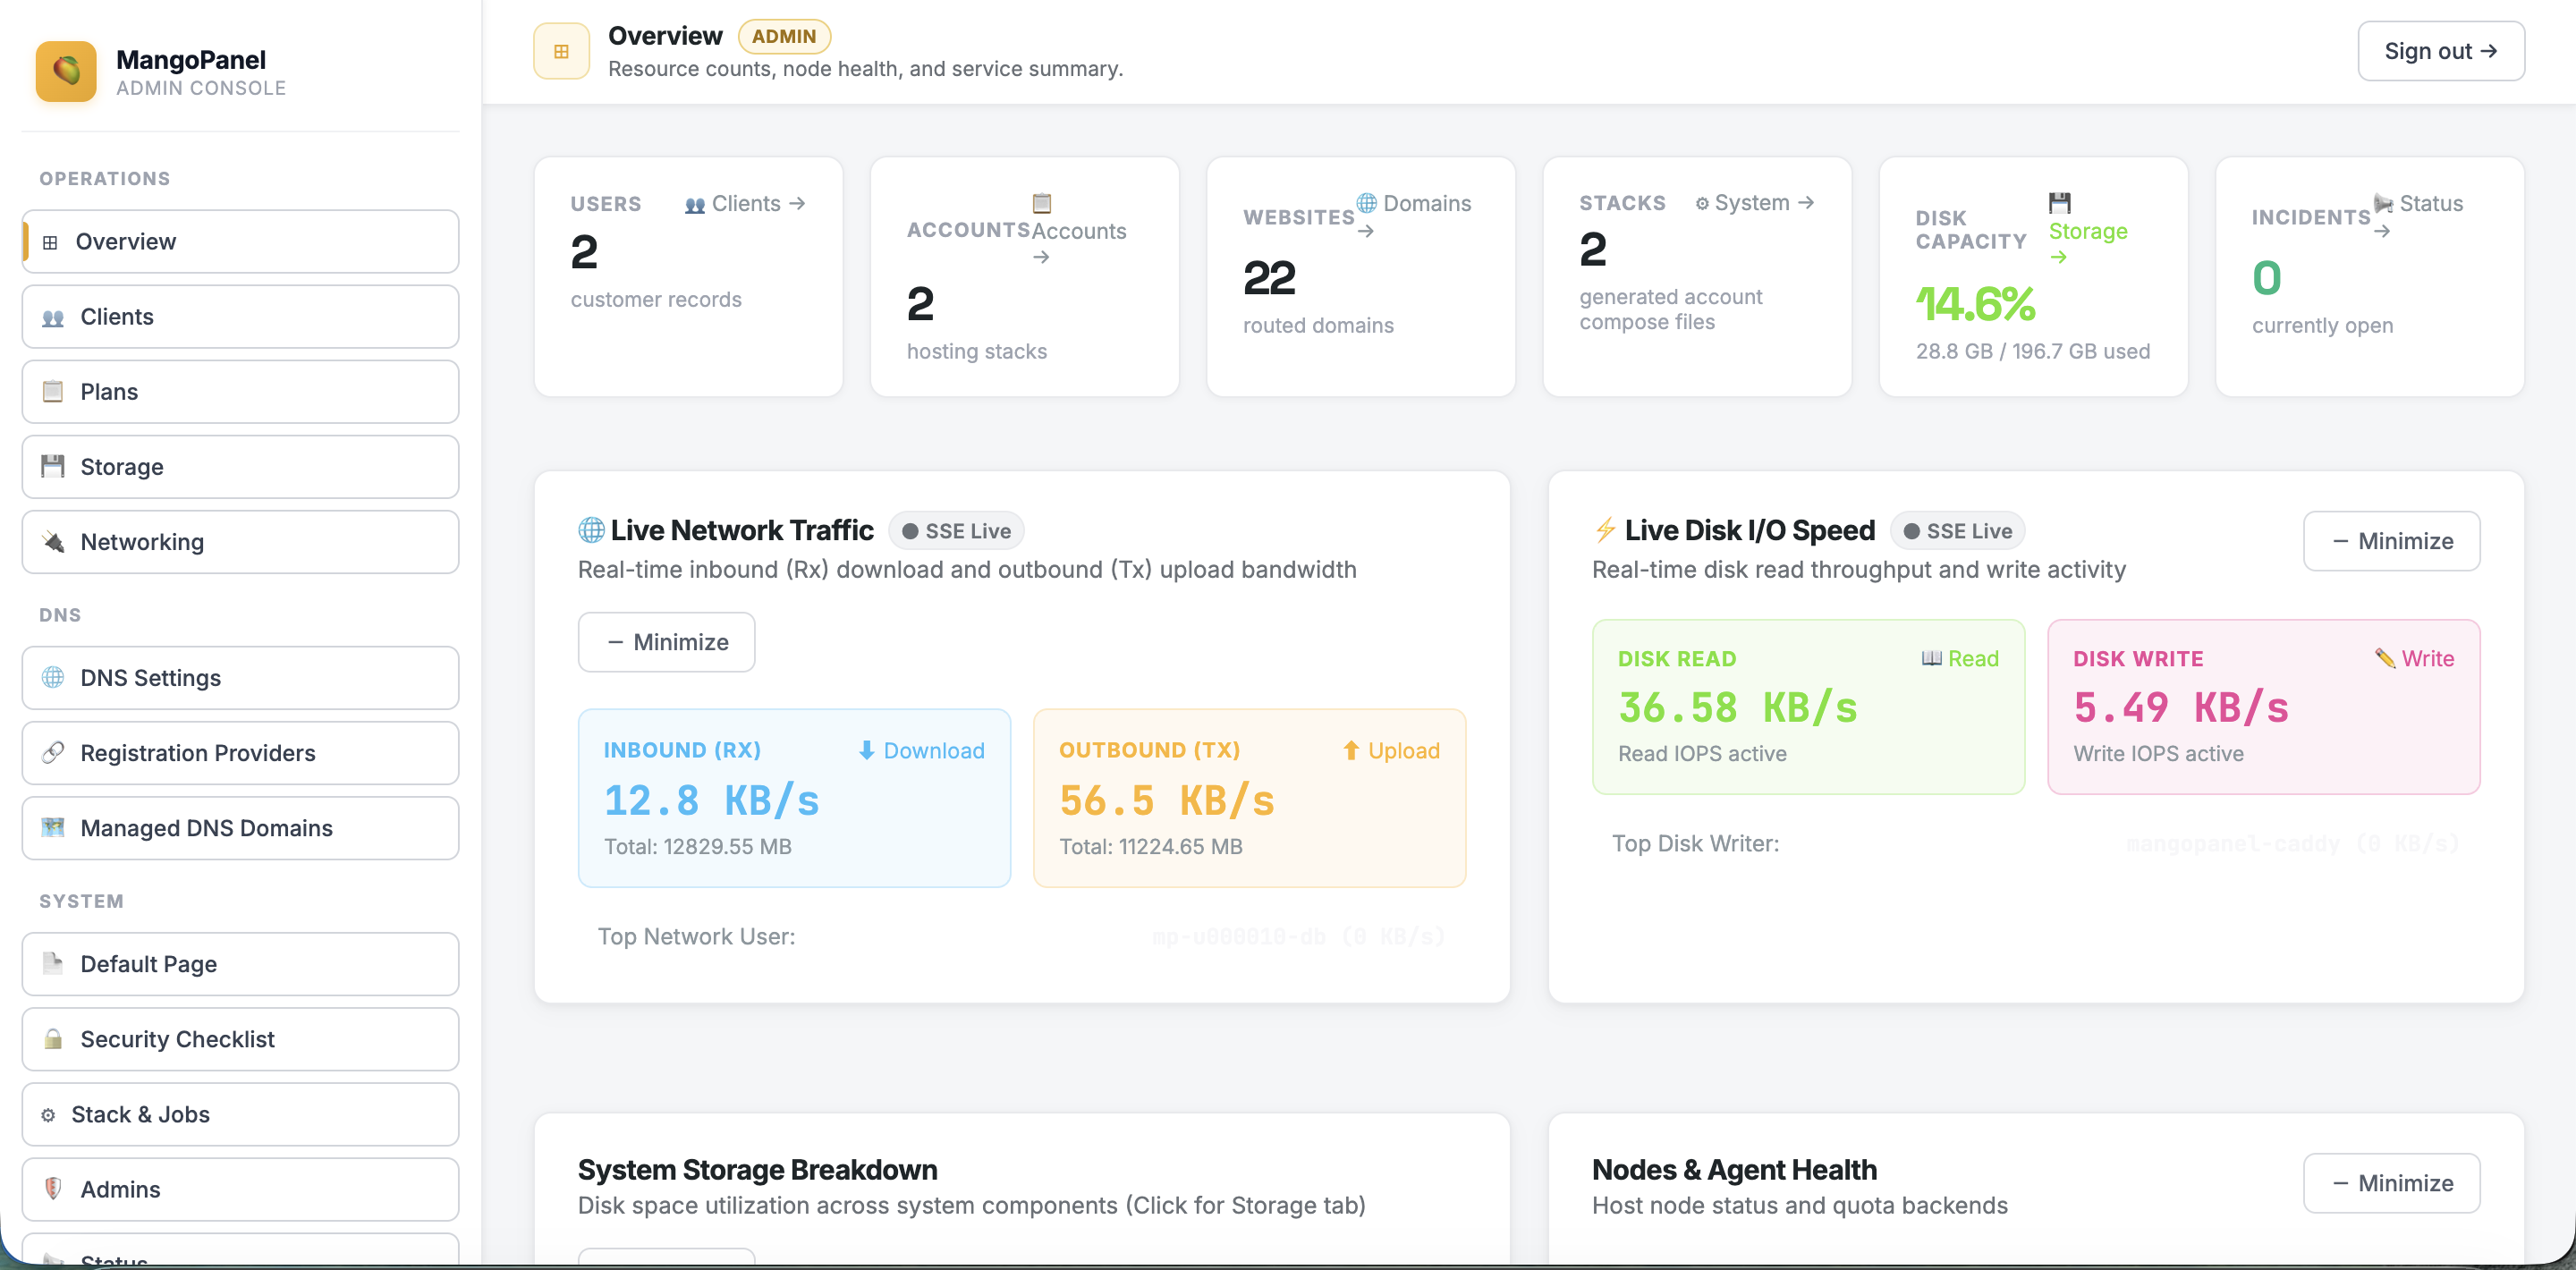
Task: Click the Inbound (RX) download card
Action: (794, 798)
